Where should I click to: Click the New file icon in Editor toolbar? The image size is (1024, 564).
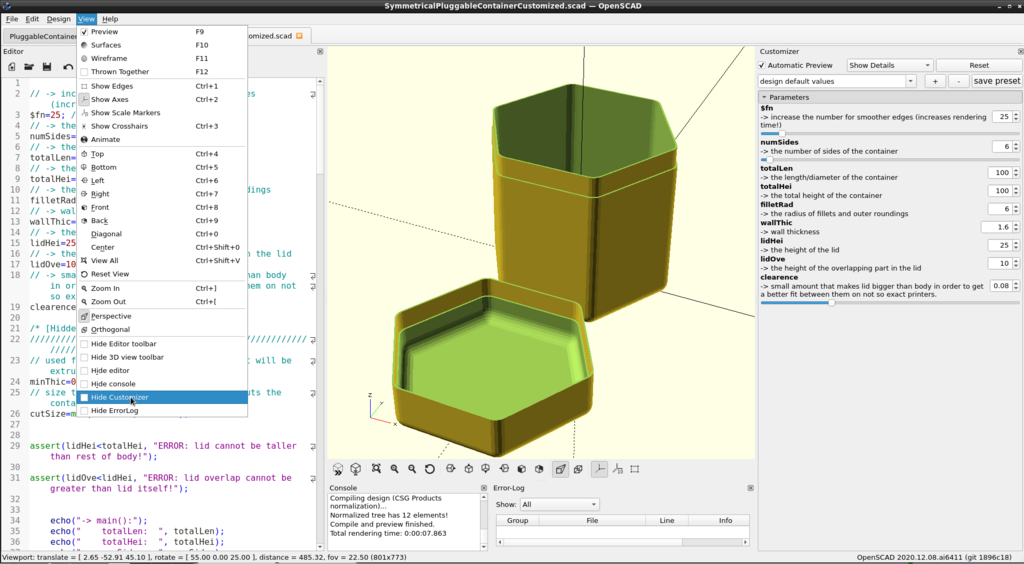pyautogui.click(x=12, y=67)
